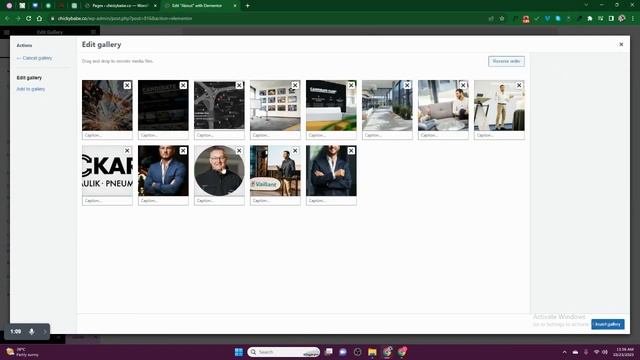Remove the aerial road map image
Screen dimensions: 640x360
click(x=239, y=85)
